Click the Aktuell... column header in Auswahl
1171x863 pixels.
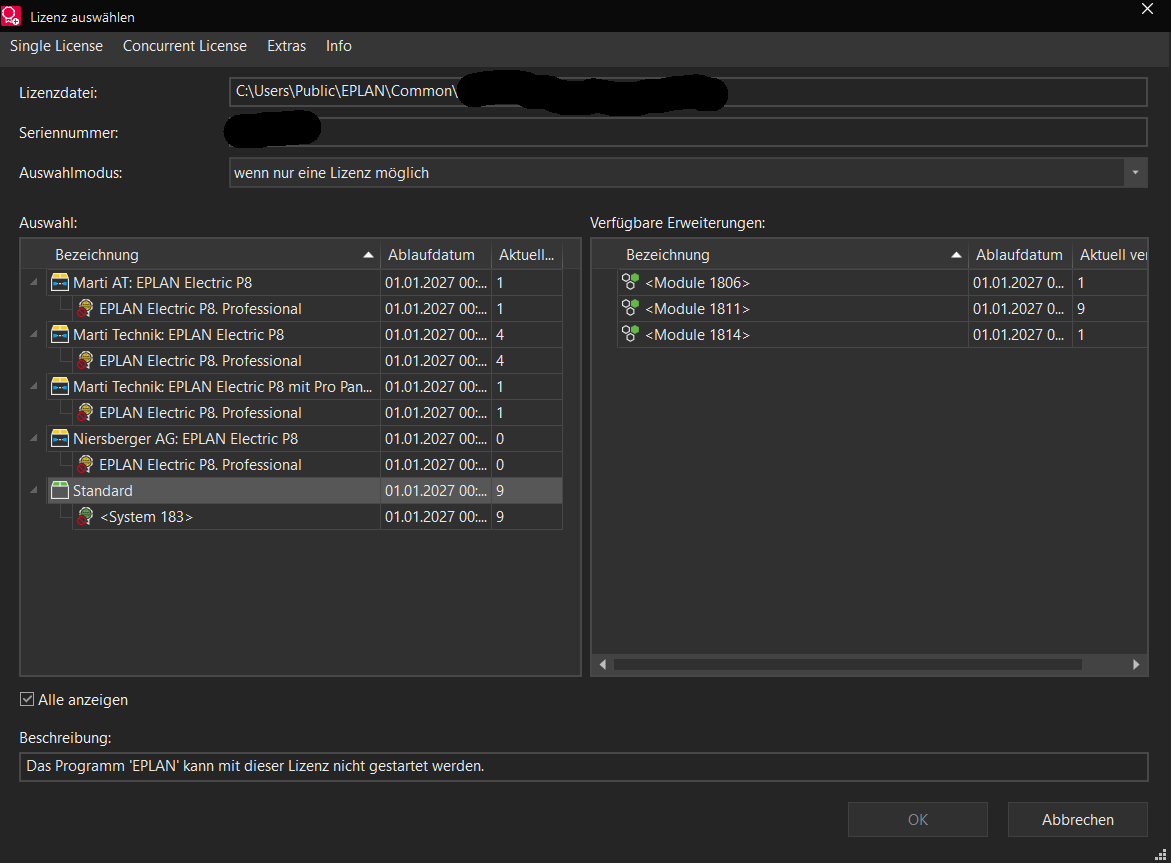pyautogui.click(x=527, y=255)
